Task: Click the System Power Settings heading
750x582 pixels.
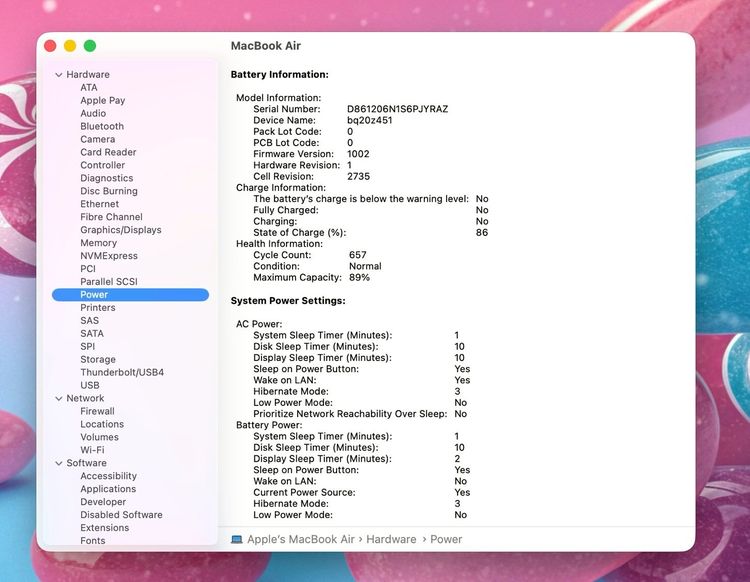Action: pyautogui.click(x=288, y=301)
